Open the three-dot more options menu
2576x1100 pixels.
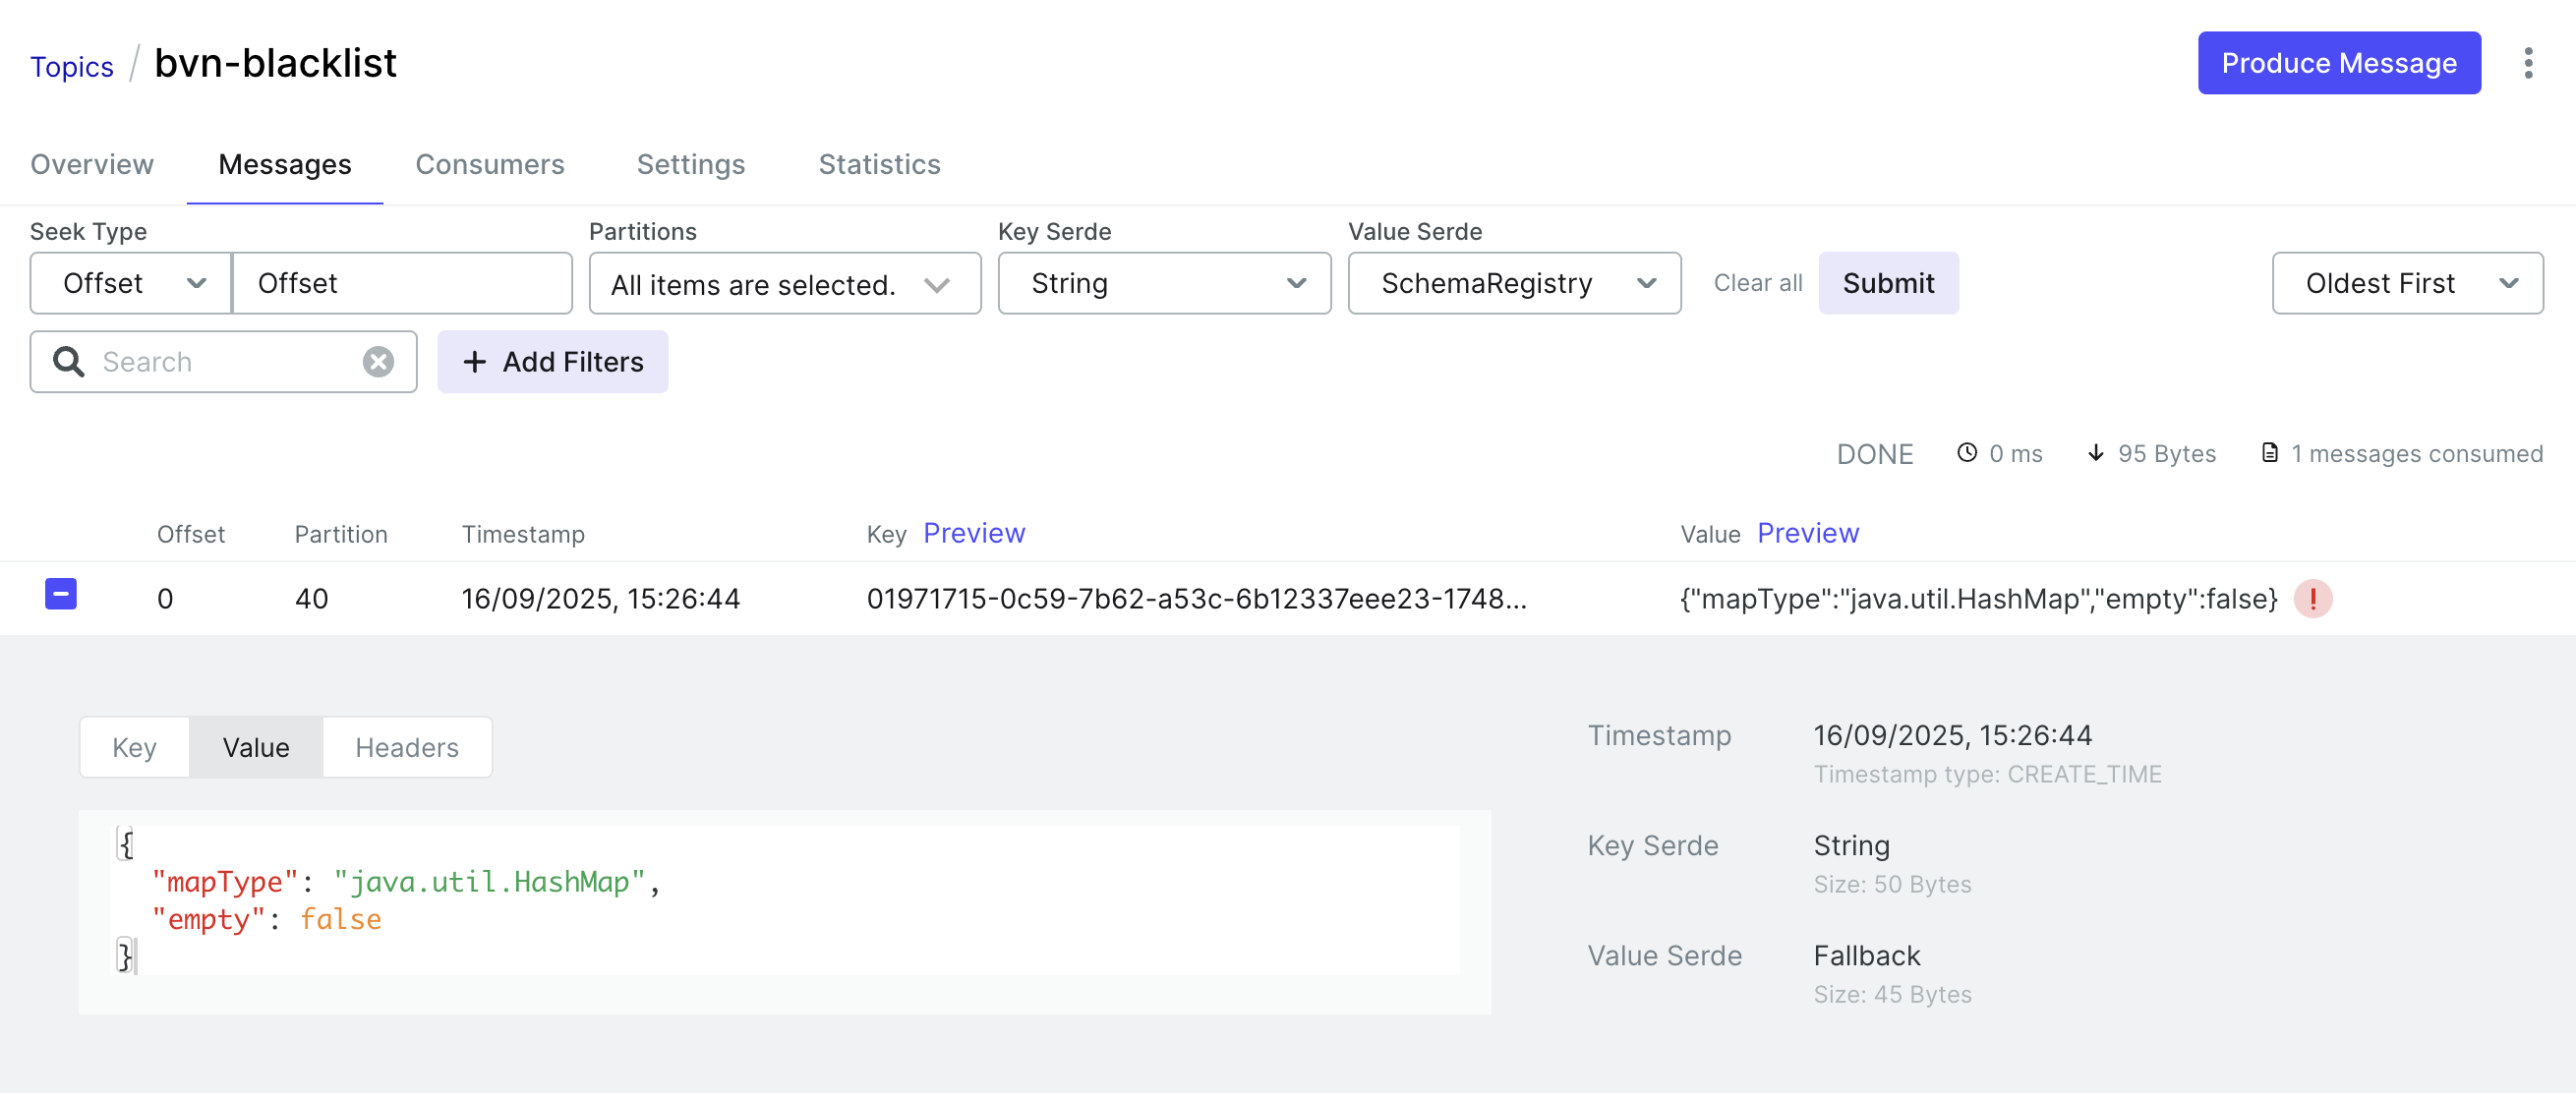pyautogui.click(x=2527, y=63)
